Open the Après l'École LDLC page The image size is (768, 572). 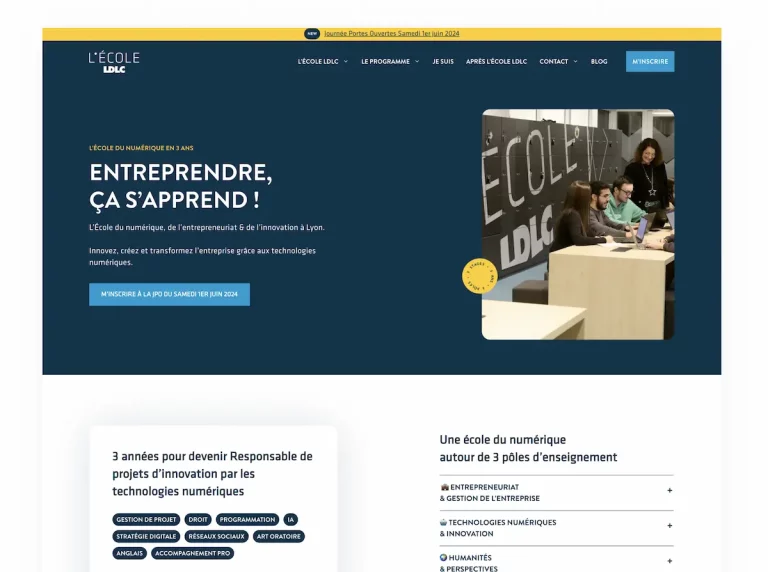click(496, 62)
